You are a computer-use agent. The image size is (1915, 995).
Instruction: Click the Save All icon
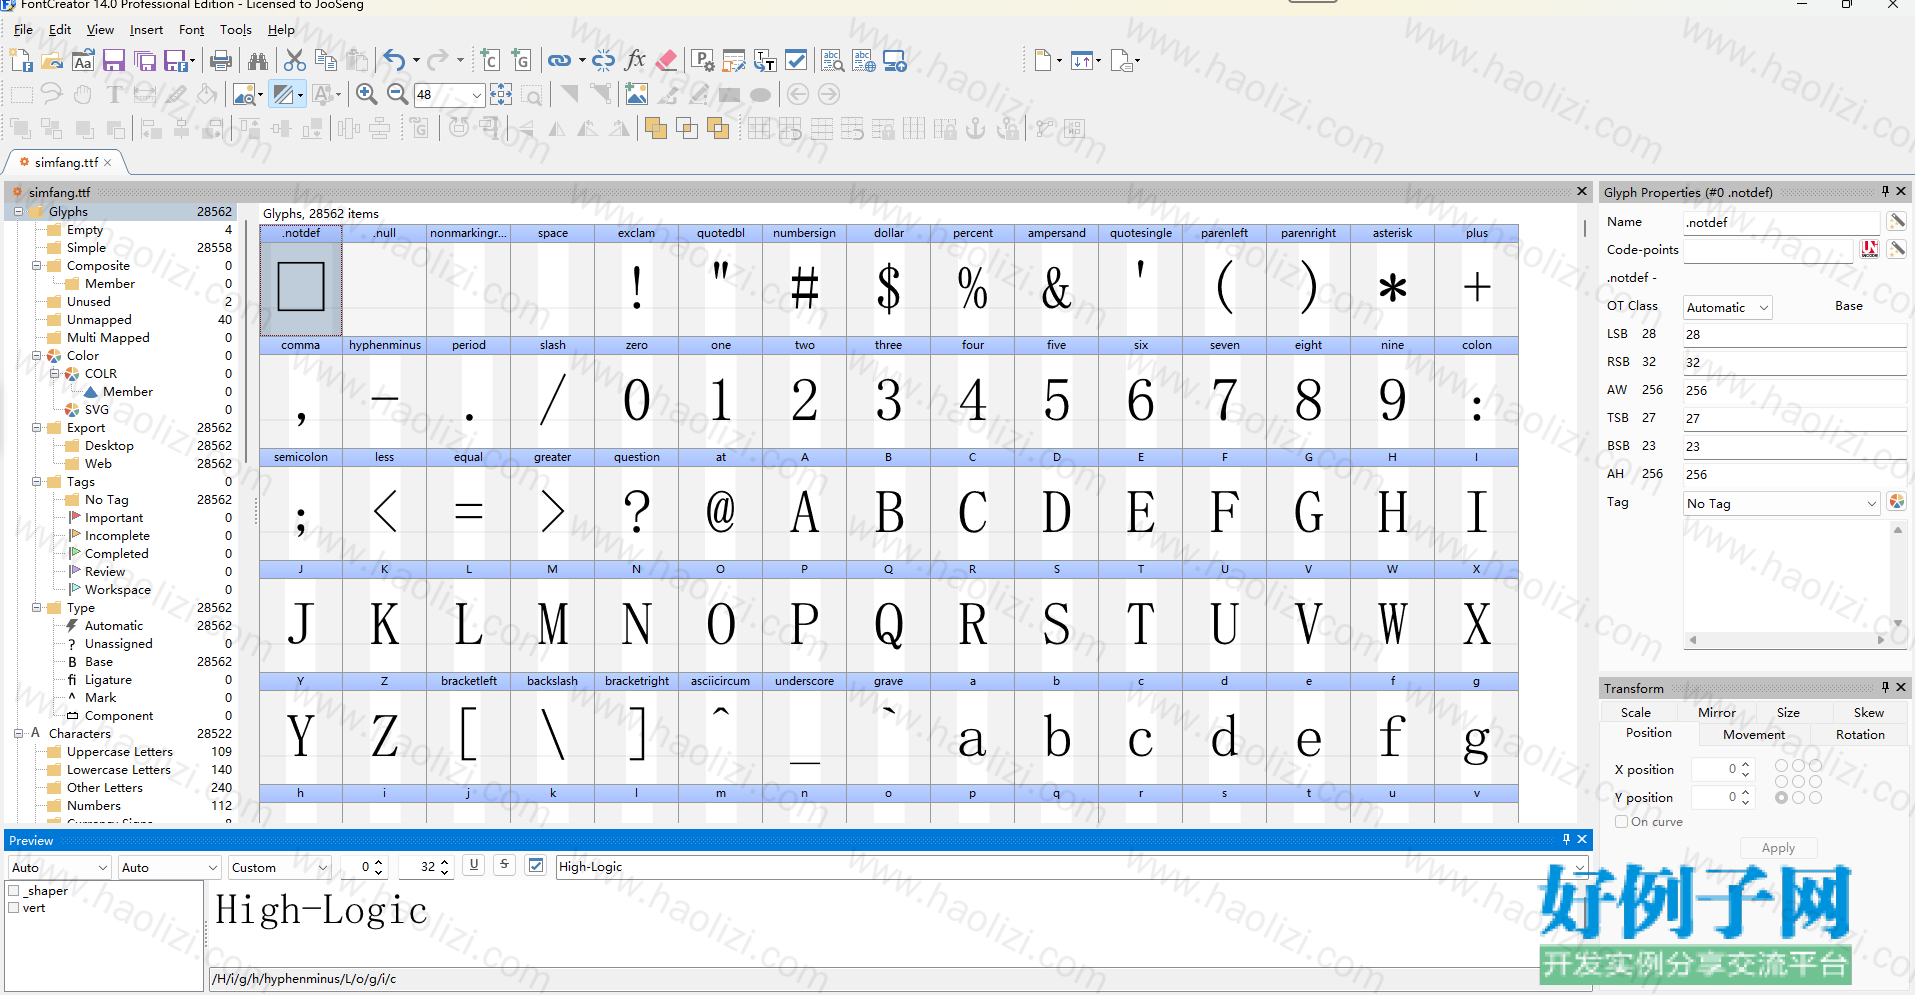[145, 61]
